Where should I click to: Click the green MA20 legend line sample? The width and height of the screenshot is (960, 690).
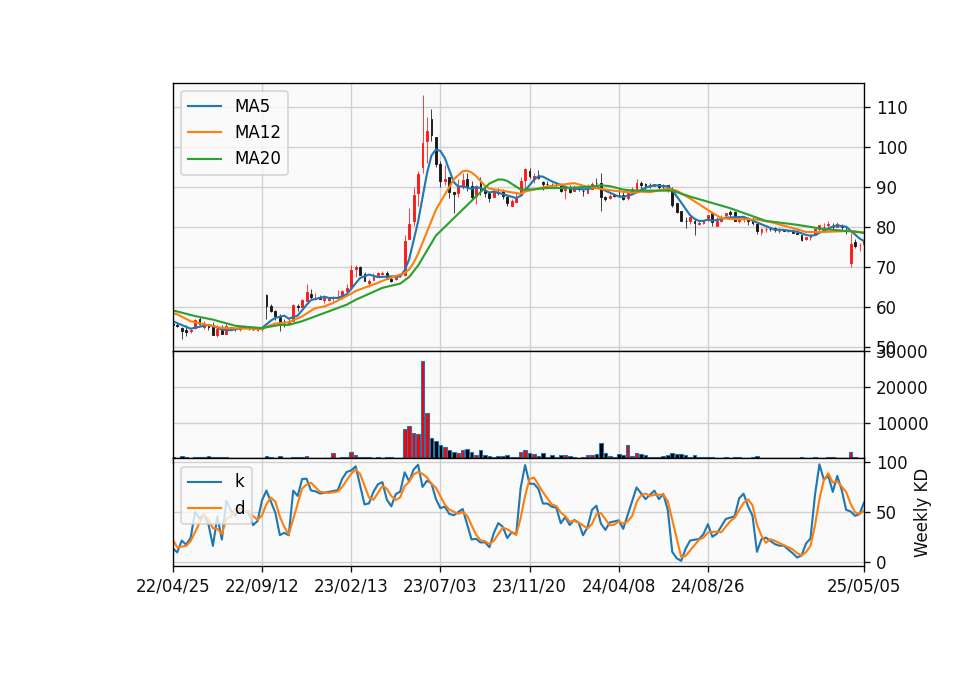[x=204, y=159]
